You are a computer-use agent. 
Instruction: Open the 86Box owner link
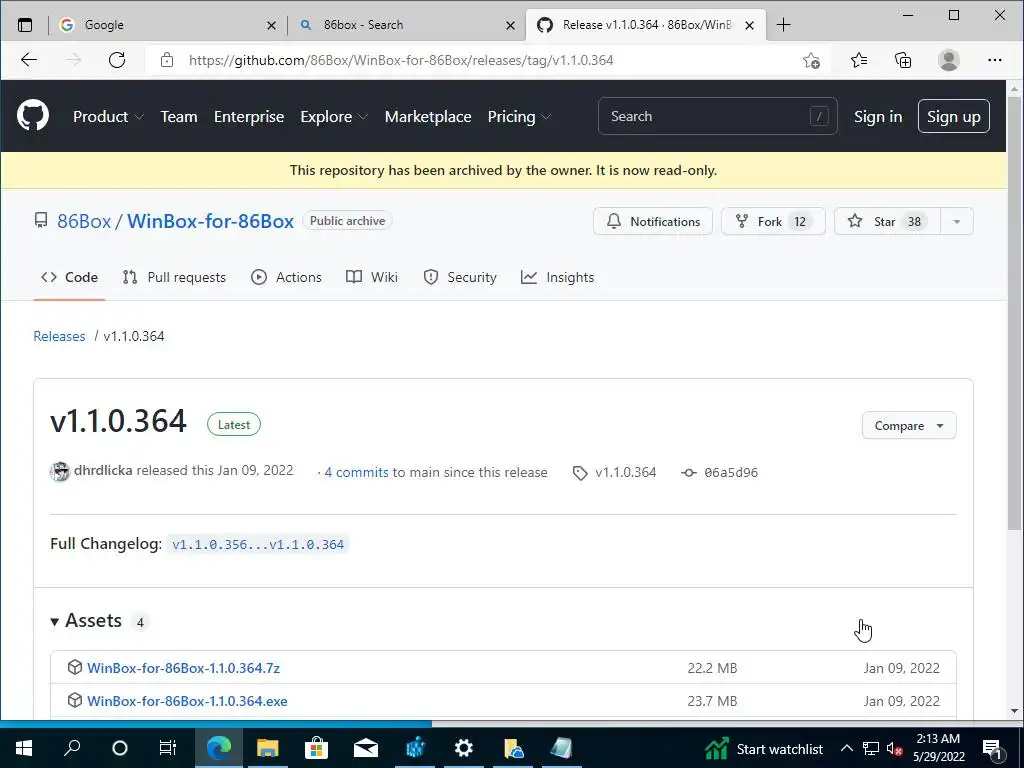point(84,221)
